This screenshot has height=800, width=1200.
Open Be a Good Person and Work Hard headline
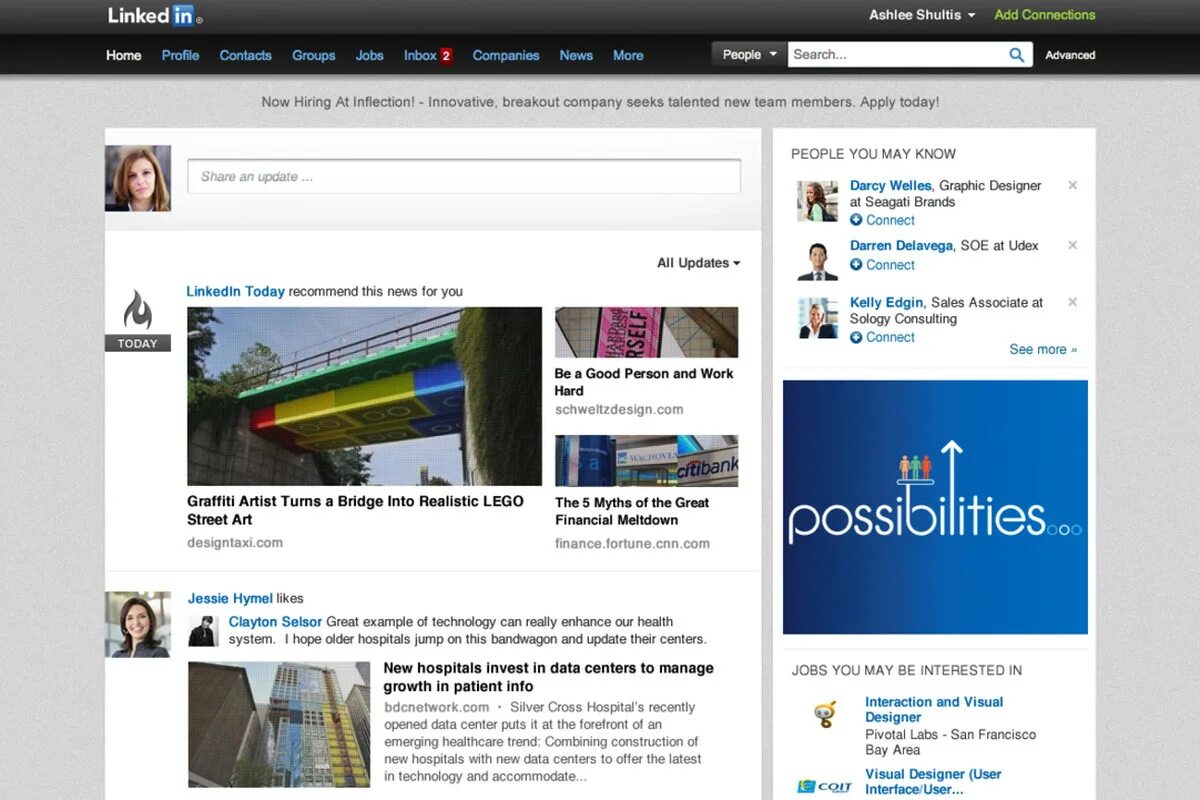pos(644,382)
